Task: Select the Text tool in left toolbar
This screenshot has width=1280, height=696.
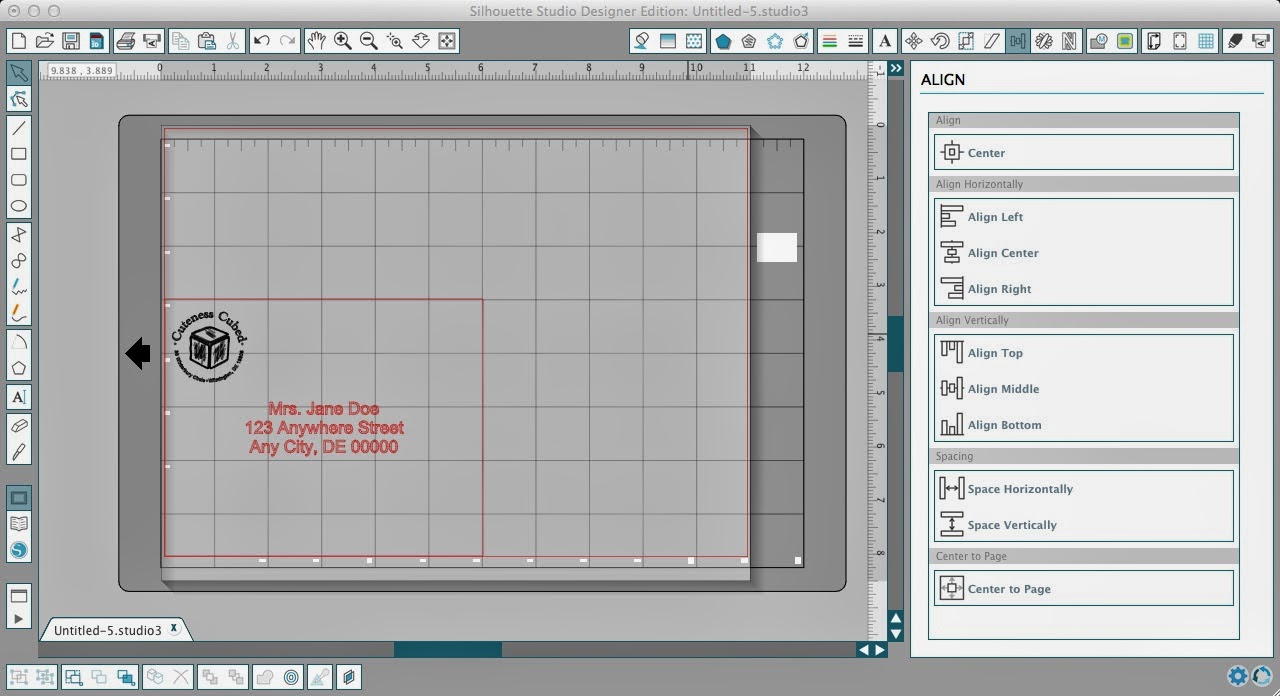Action: (18, 397)
